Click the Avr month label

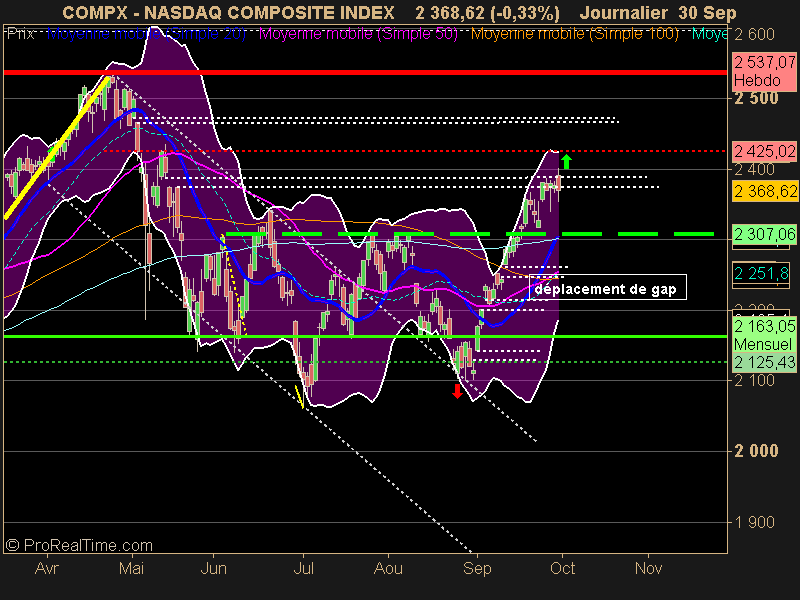pyautogui.click(x=47, y=568)
